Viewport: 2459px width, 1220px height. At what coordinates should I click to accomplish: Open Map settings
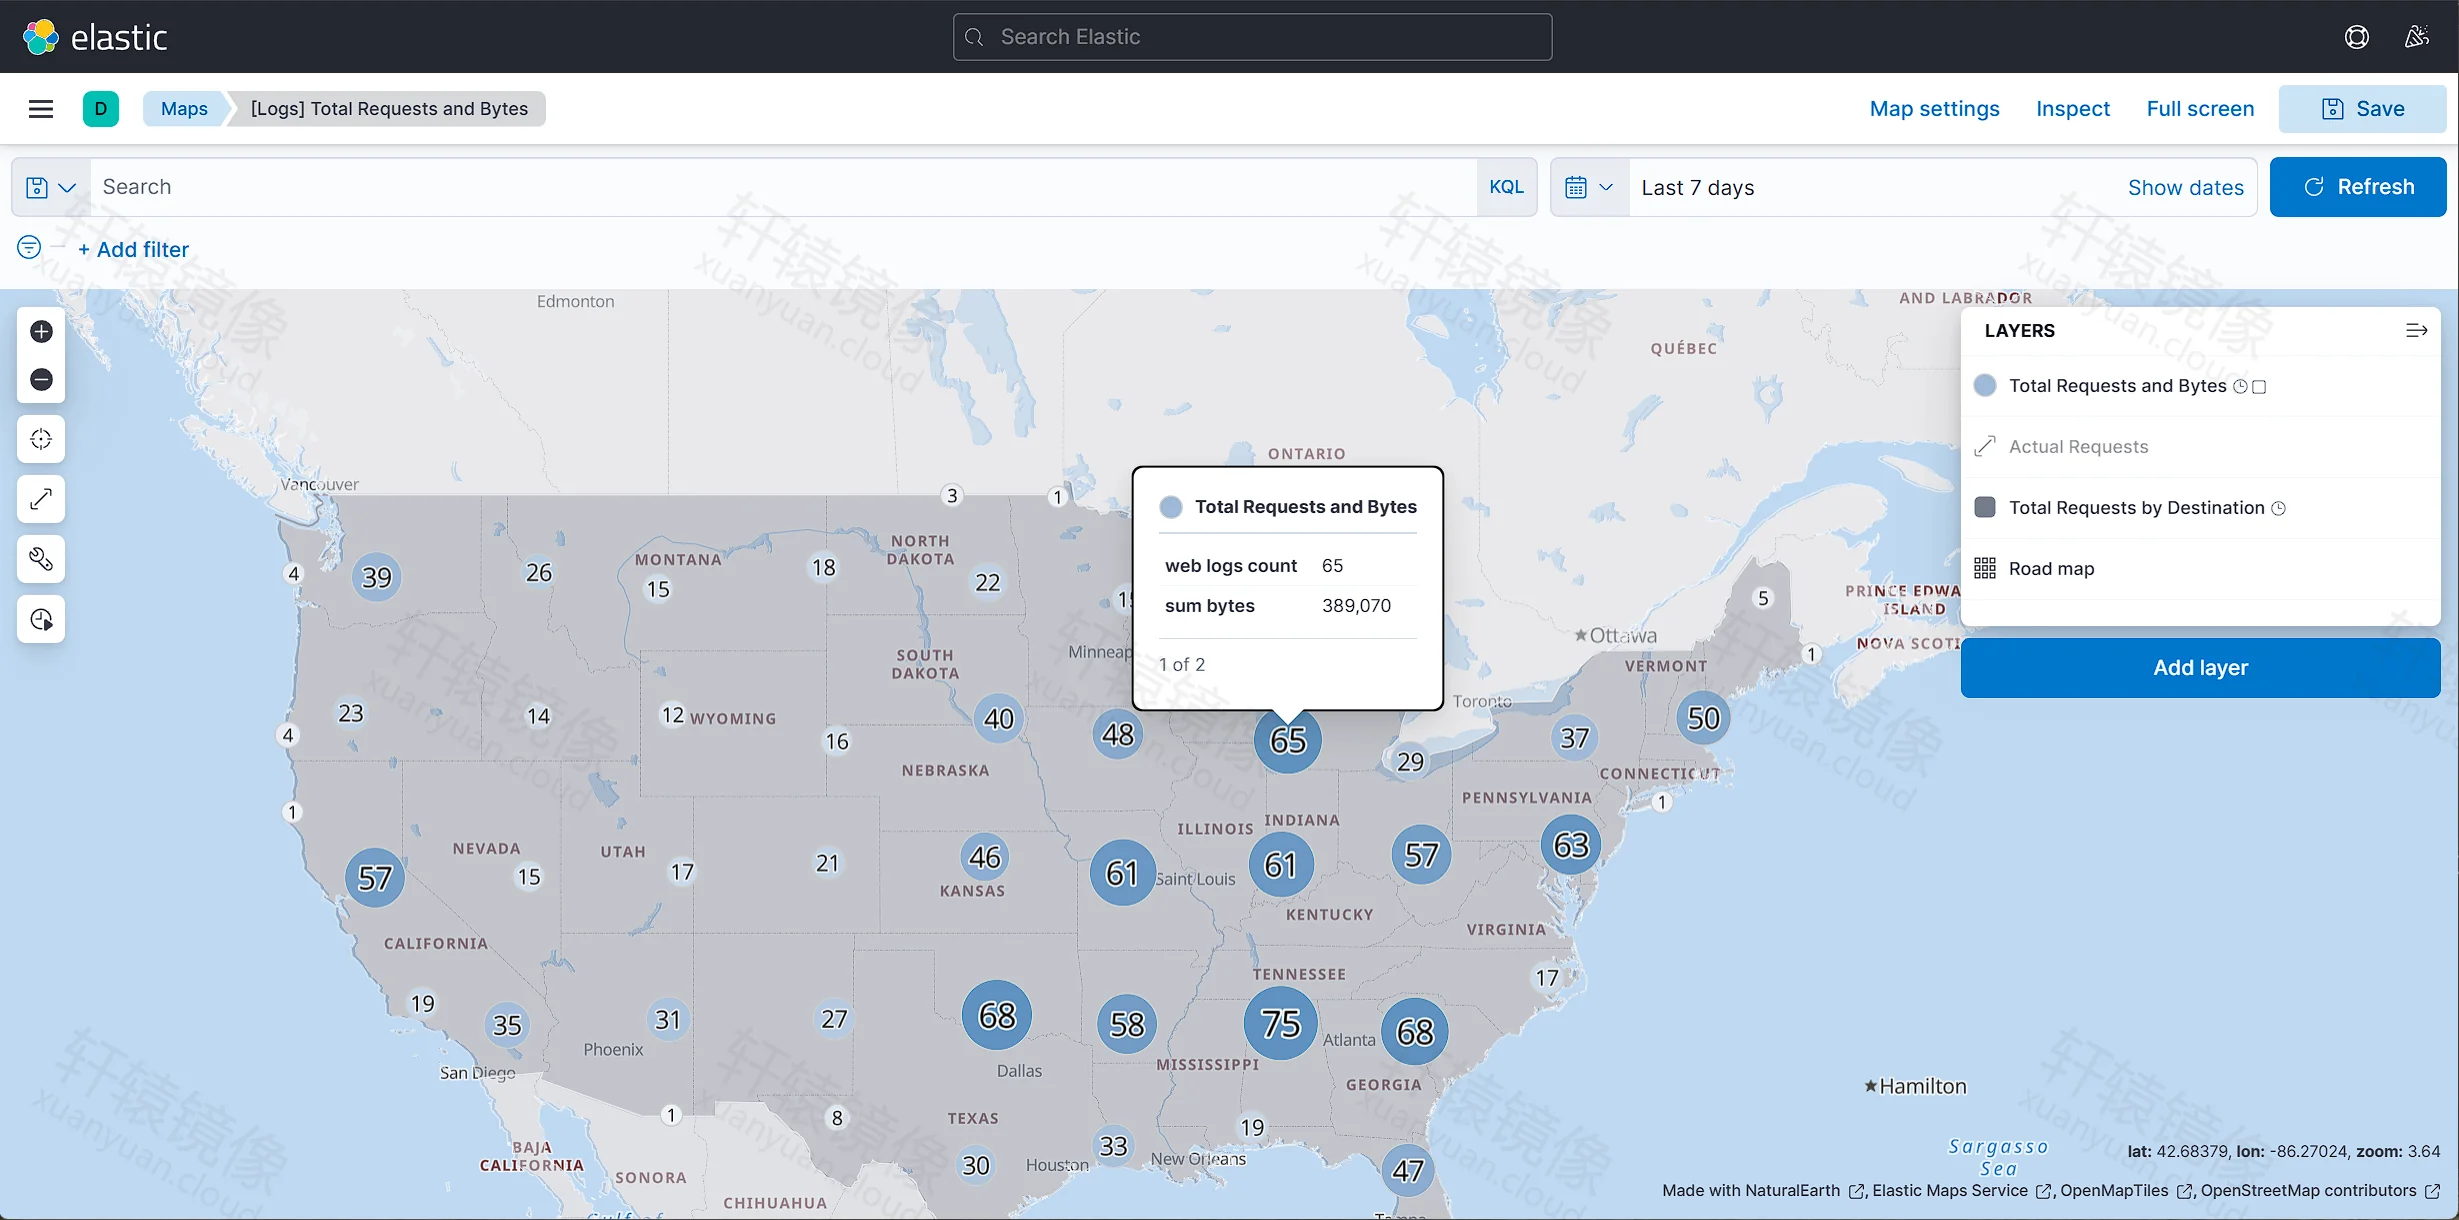(x=1934, y=109)
